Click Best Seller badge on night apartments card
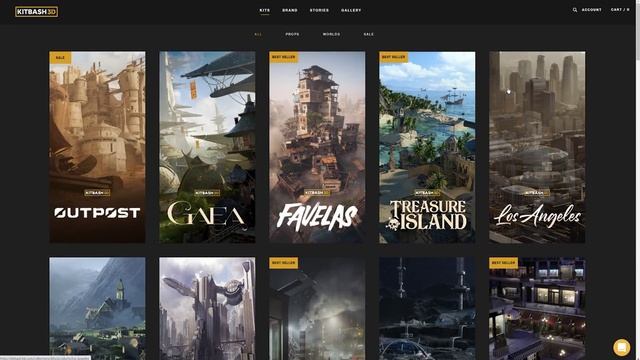The height and width of the screenshot is (360, 640). point(504,263)
